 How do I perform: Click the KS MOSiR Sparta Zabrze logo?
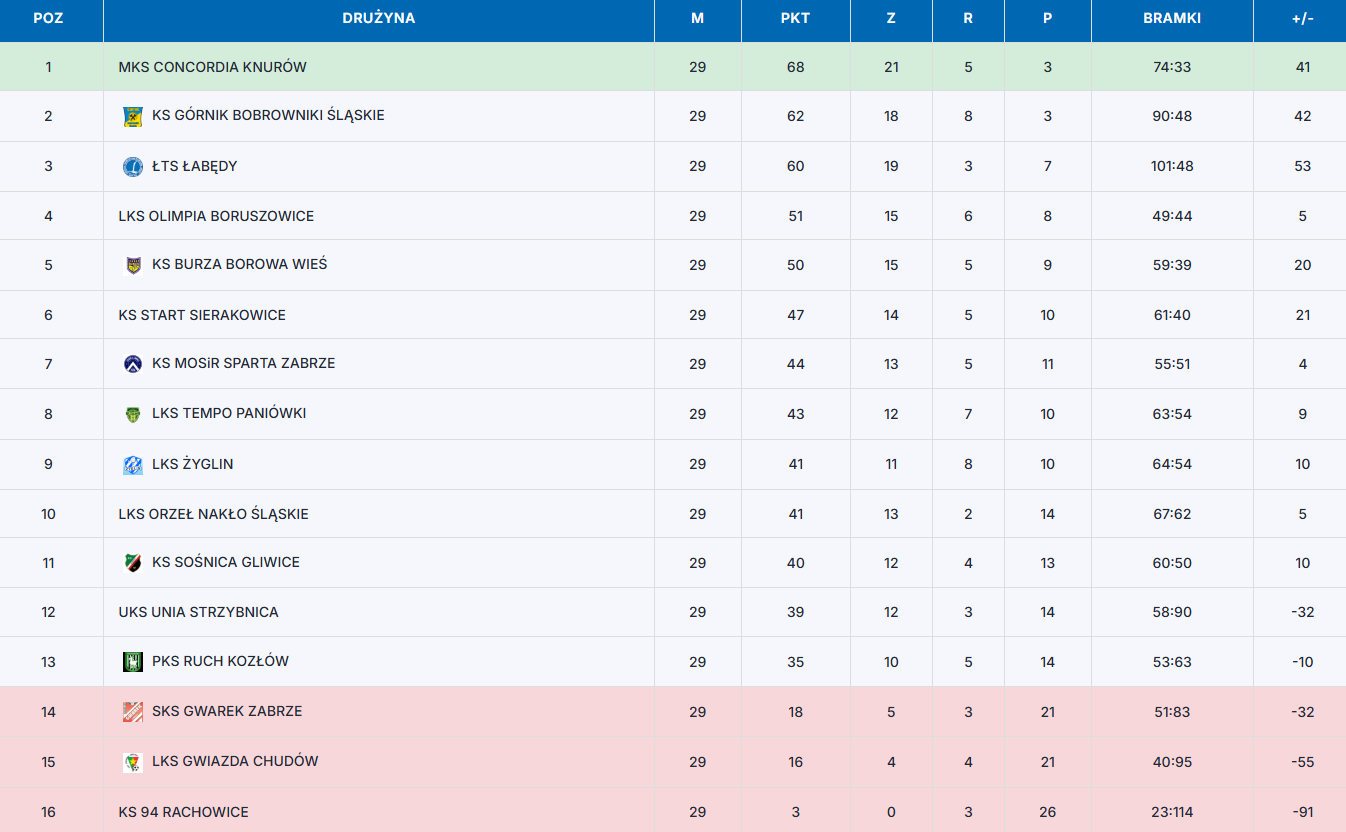tap(133, 364)
